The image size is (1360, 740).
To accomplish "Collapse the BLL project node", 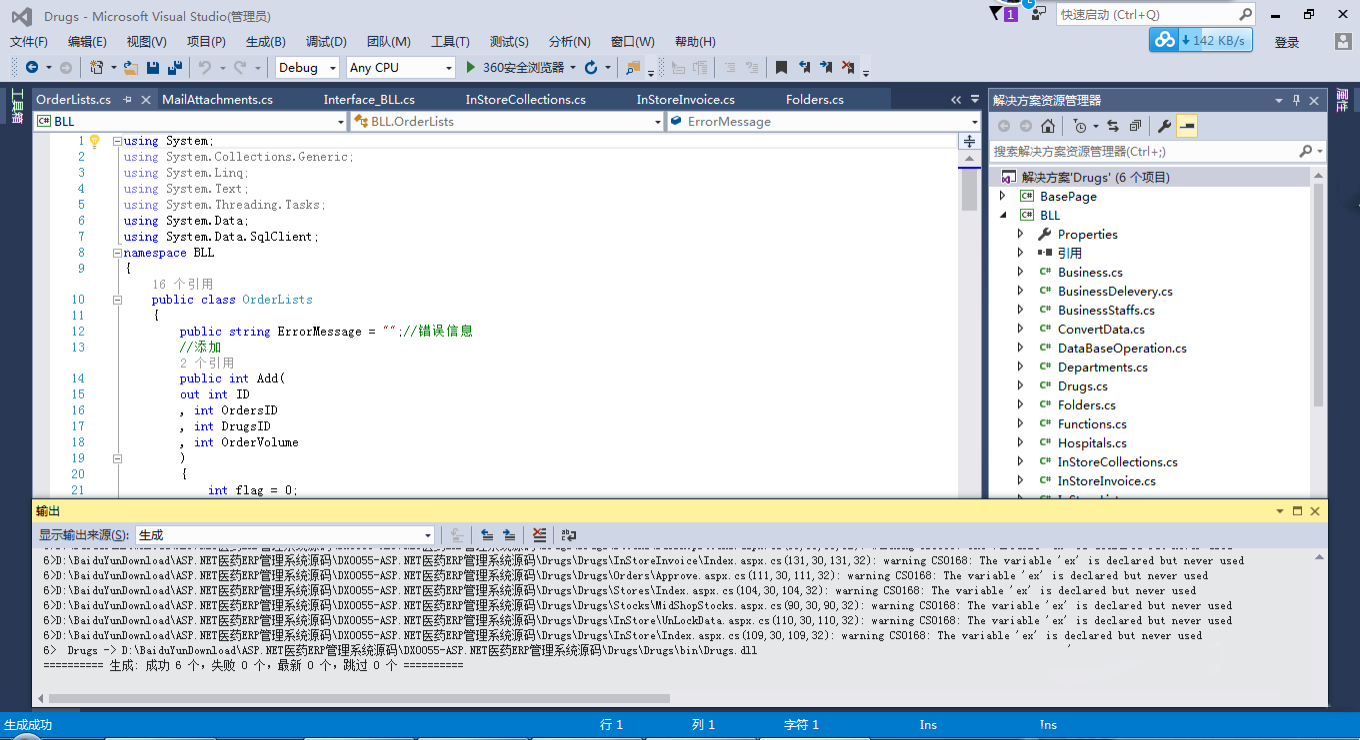I will click(x=1003, y=215).
